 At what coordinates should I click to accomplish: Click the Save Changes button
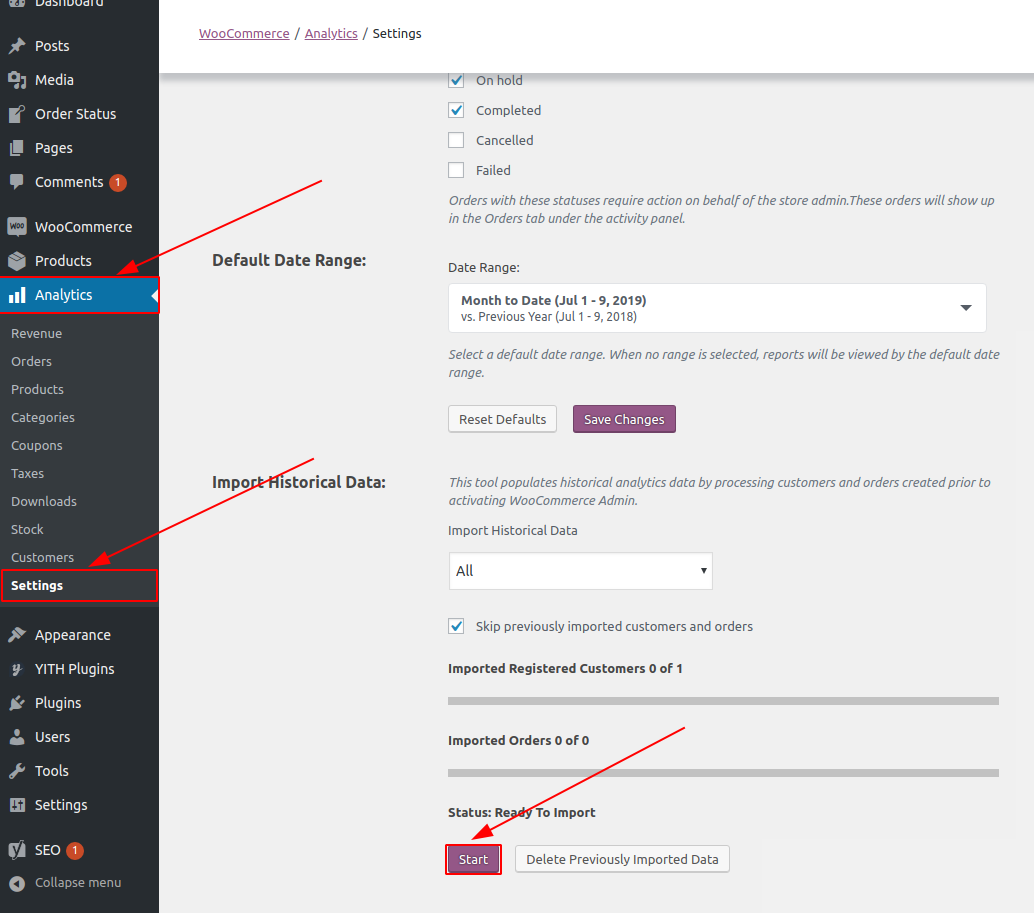[624, 419]
